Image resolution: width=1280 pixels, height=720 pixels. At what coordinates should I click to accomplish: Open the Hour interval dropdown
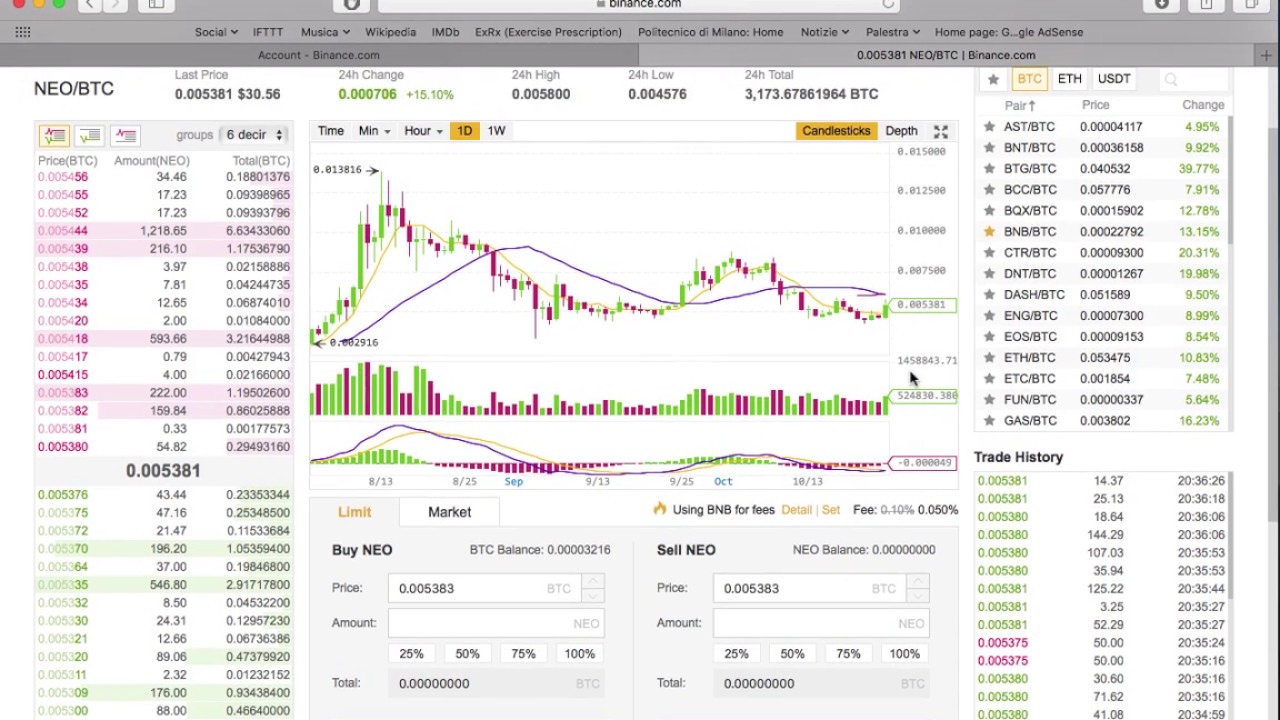pos(423,131)
